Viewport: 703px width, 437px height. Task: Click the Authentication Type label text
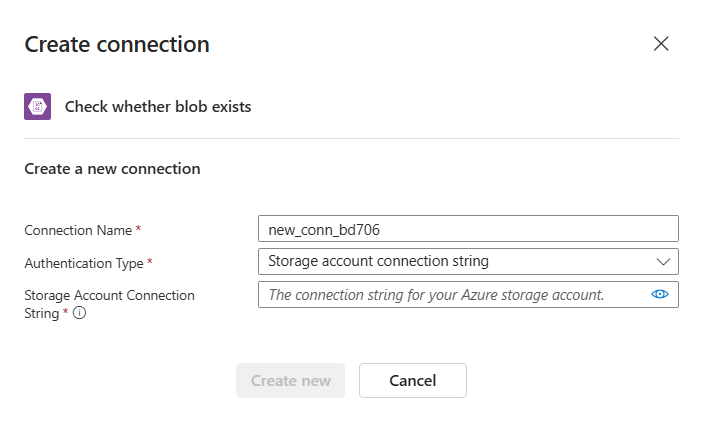(84, 263)
